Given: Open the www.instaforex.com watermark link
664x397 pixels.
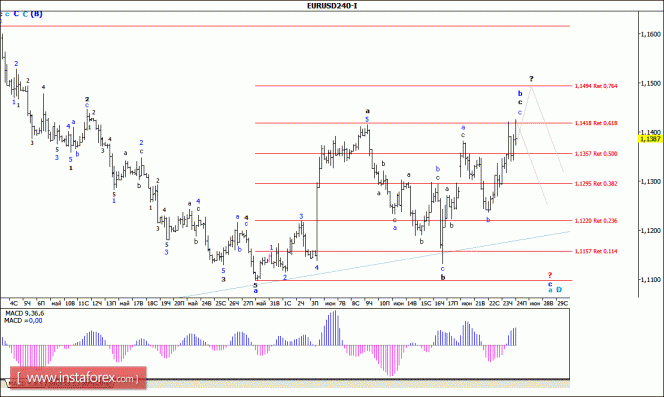Looking at the screenshot, I should pos(78,378).
